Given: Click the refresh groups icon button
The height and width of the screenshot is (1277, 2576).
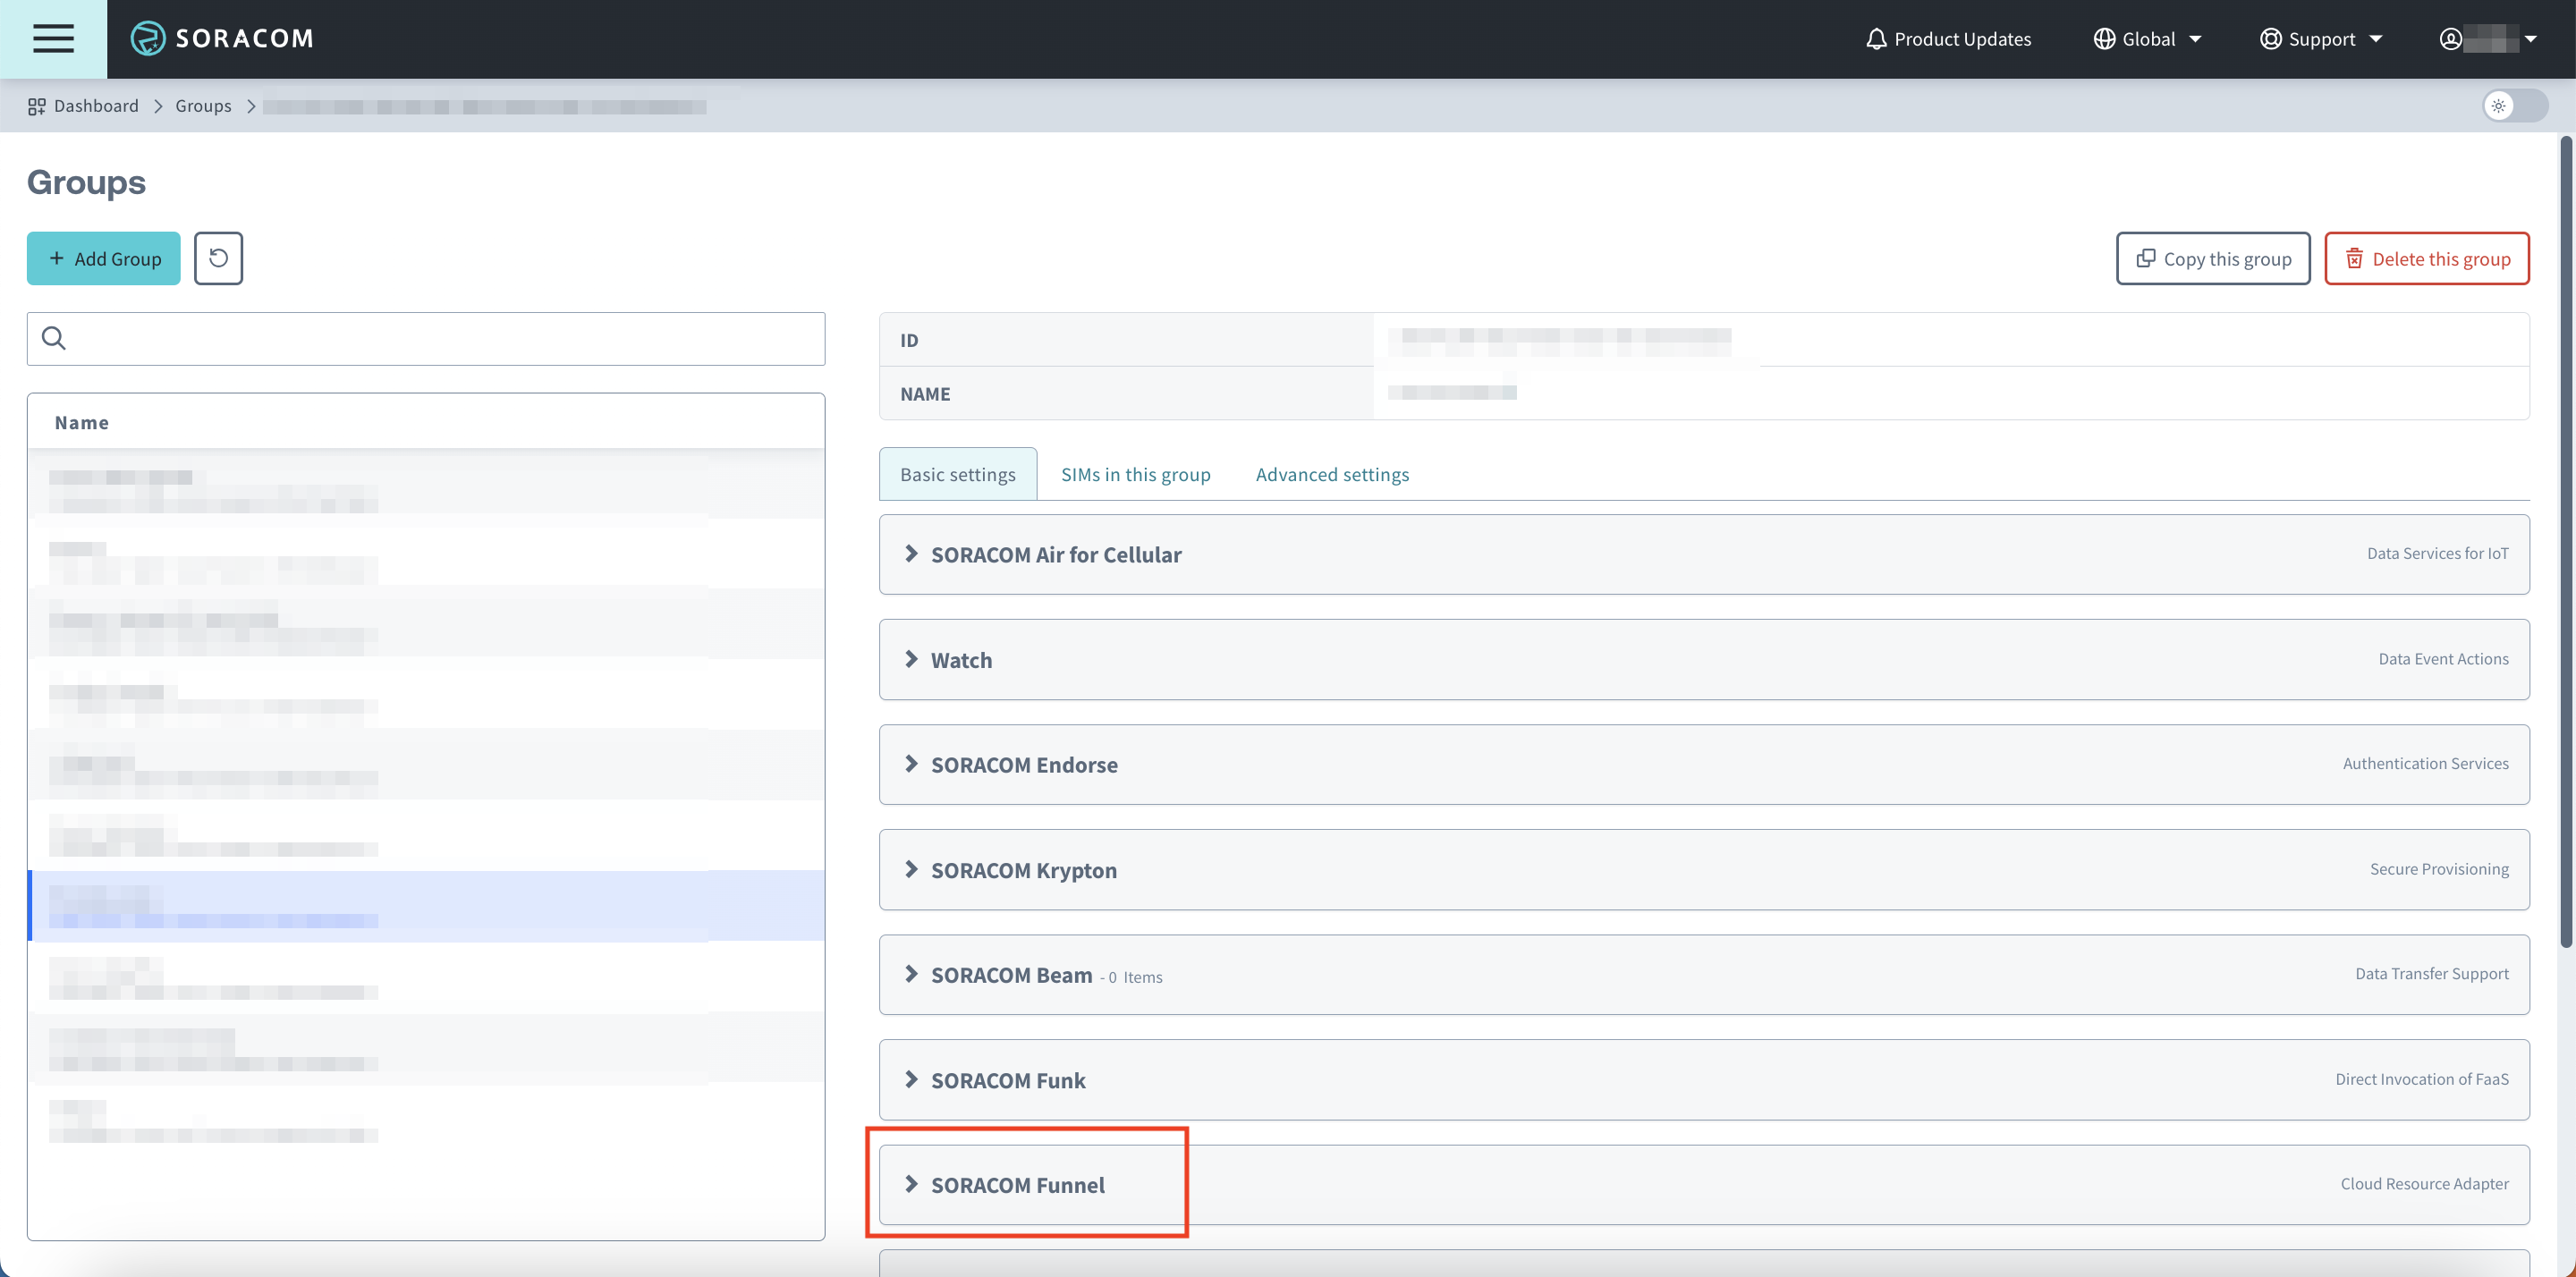Looking at the screenshot, I should (x=218, y=259).
